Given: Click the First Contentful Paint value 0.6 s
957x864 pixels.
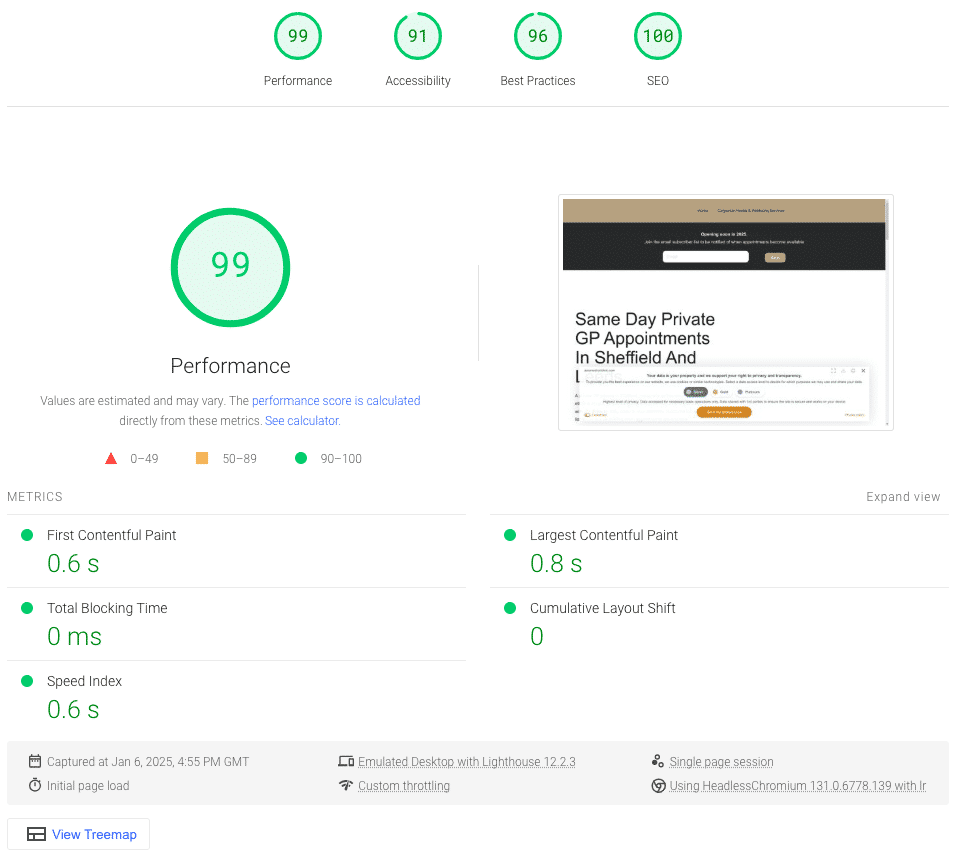Looking at the screenshot, I should 73,563.
